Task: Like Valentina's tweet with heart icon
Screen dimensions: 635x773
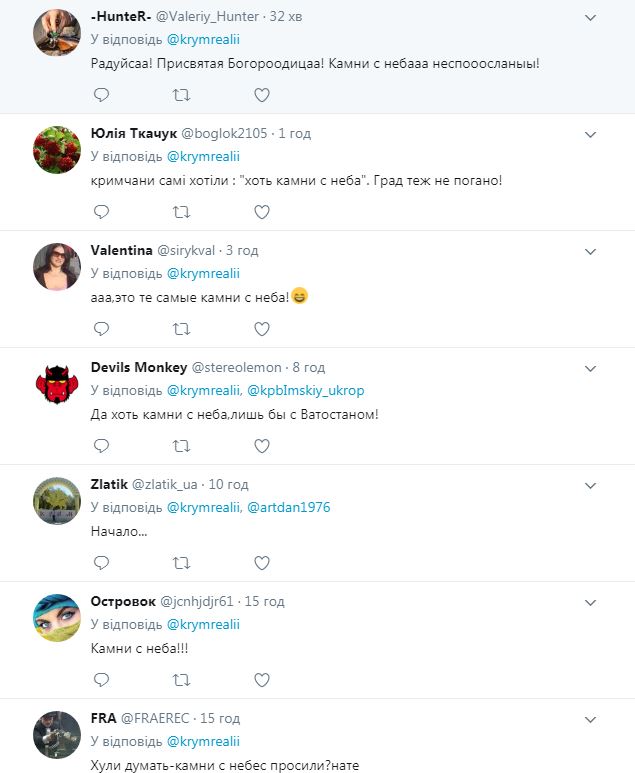Action: pyautogui.click(x=262, y=328)
